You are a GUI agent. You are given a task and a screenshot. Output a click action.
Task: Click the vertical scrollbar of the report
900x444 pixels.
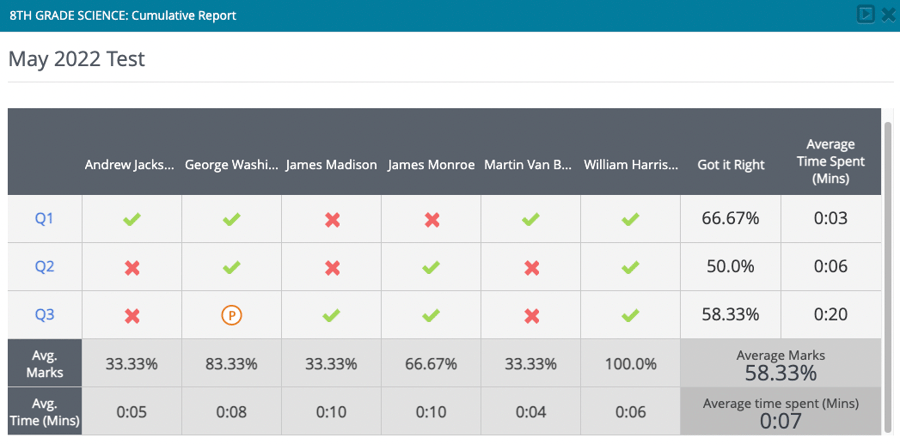pyautogui.click(x=888, y=270)
